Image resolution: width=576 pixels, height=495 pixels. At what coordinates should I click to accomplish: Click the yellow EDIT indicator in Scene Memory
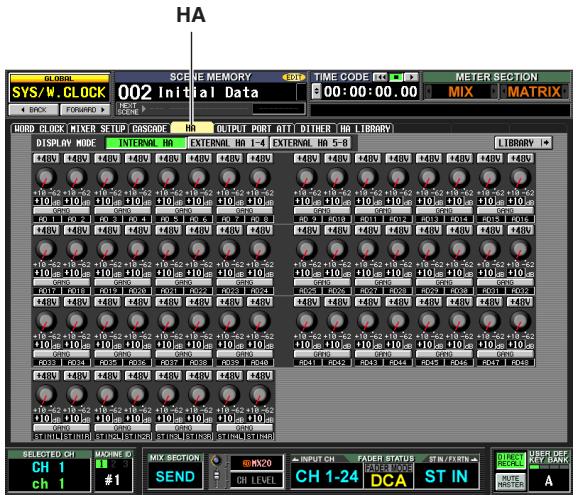tap(294, 77)
